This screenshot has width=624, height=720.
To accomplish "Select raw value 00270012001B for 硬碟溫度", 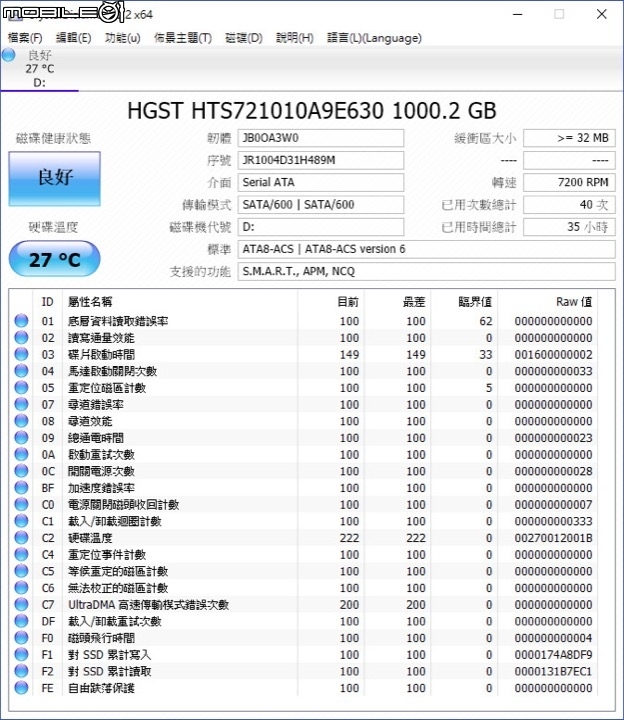I will [553, 538].
